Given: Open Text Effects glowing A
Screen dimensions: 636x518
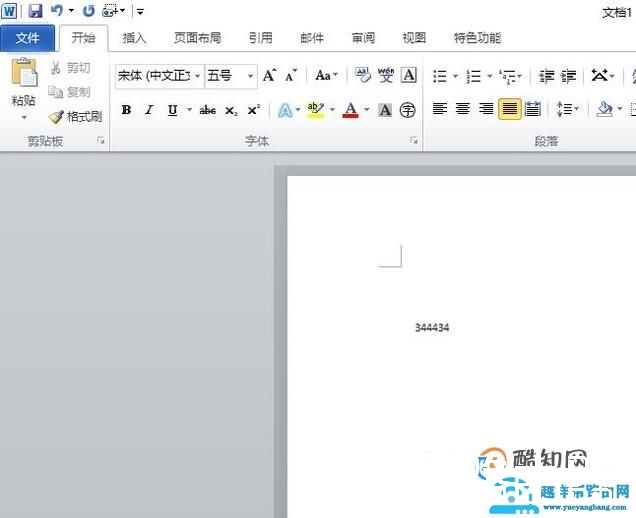Looking at the screenshot, I should [x=285, y=110].
